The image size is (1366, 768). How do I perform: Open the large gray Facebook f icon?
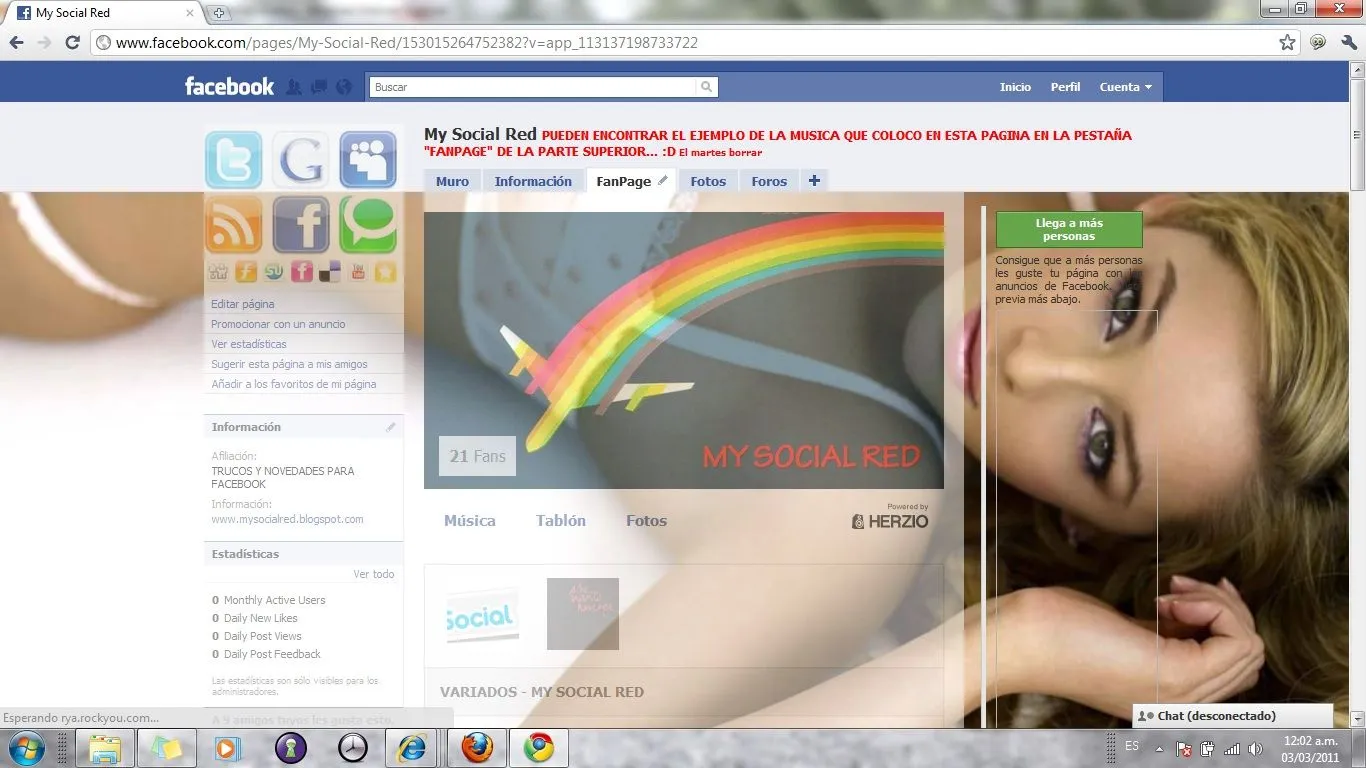click(301, 225)
